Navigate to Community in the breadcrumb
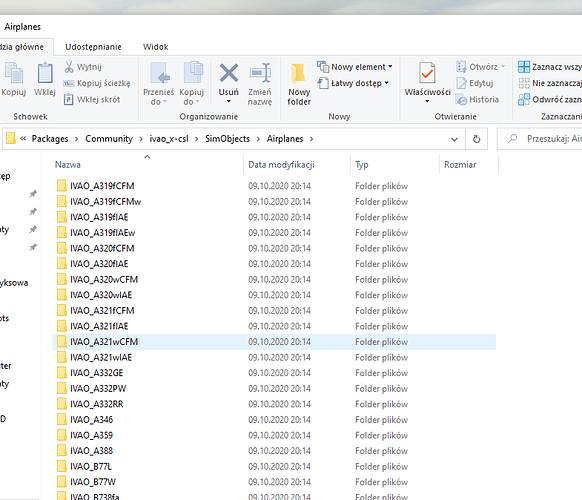Screen dimensions: 582x500 coord(109,139)
